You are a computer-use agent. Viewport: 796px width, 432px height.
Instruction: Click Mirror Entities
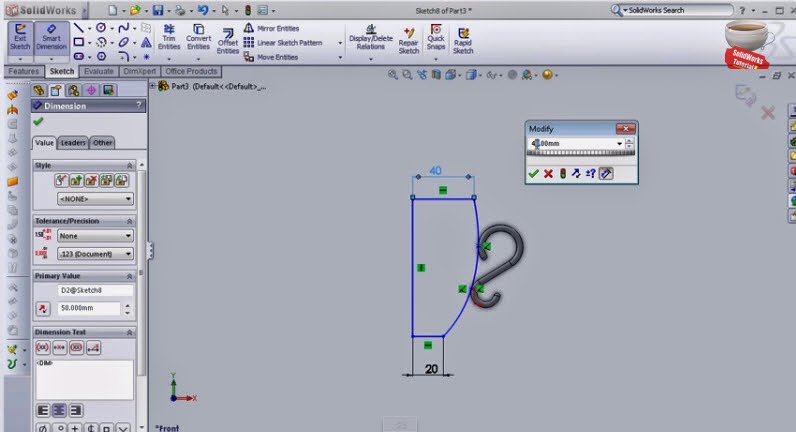272,28
